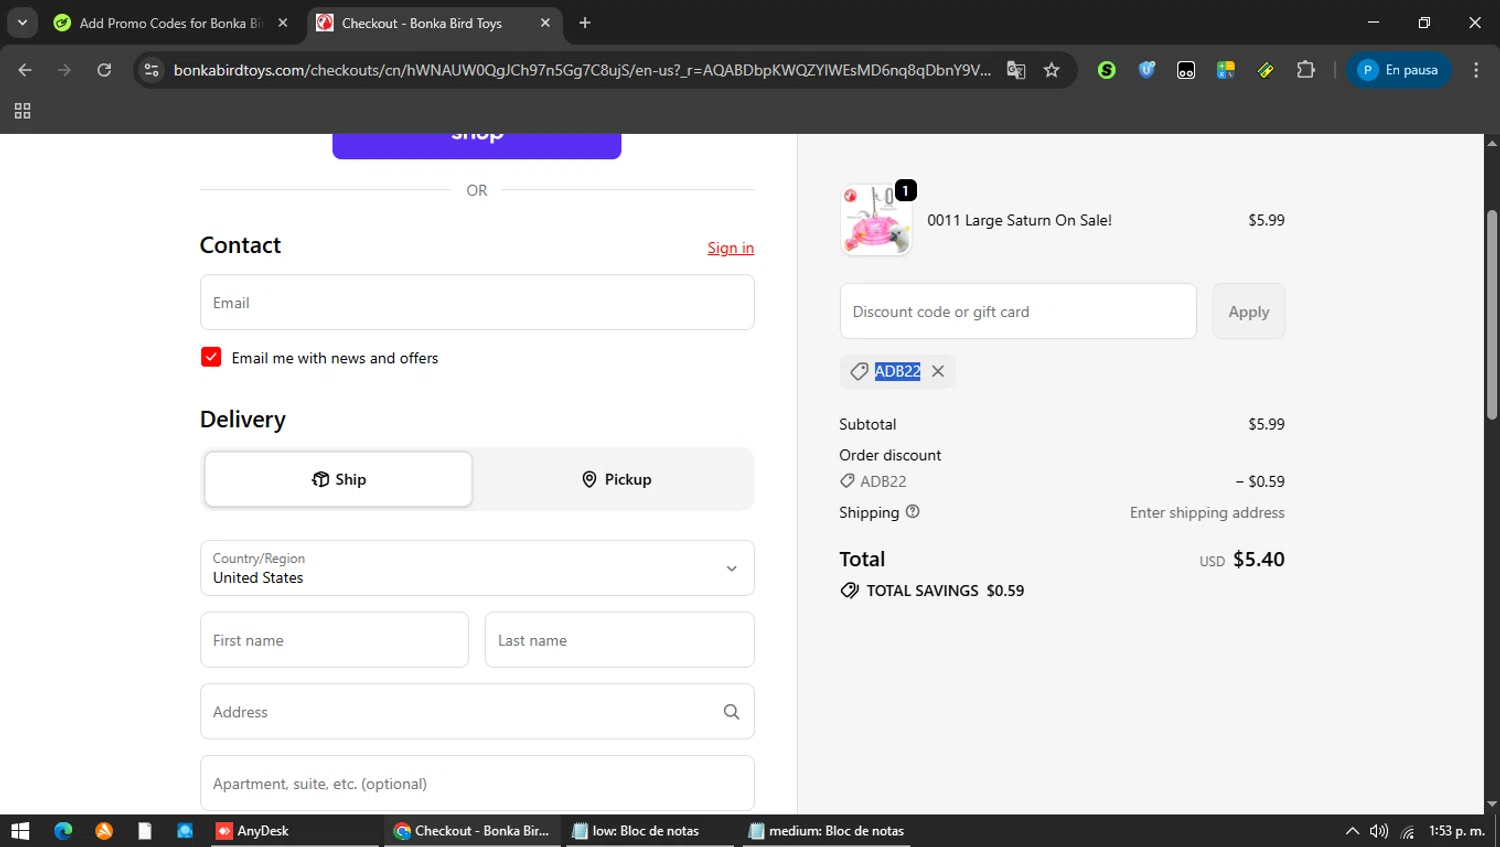This screenshot has height=847, width=1500.
Task: Expand the Country/Region dropdown
Action: coord(477,568)
